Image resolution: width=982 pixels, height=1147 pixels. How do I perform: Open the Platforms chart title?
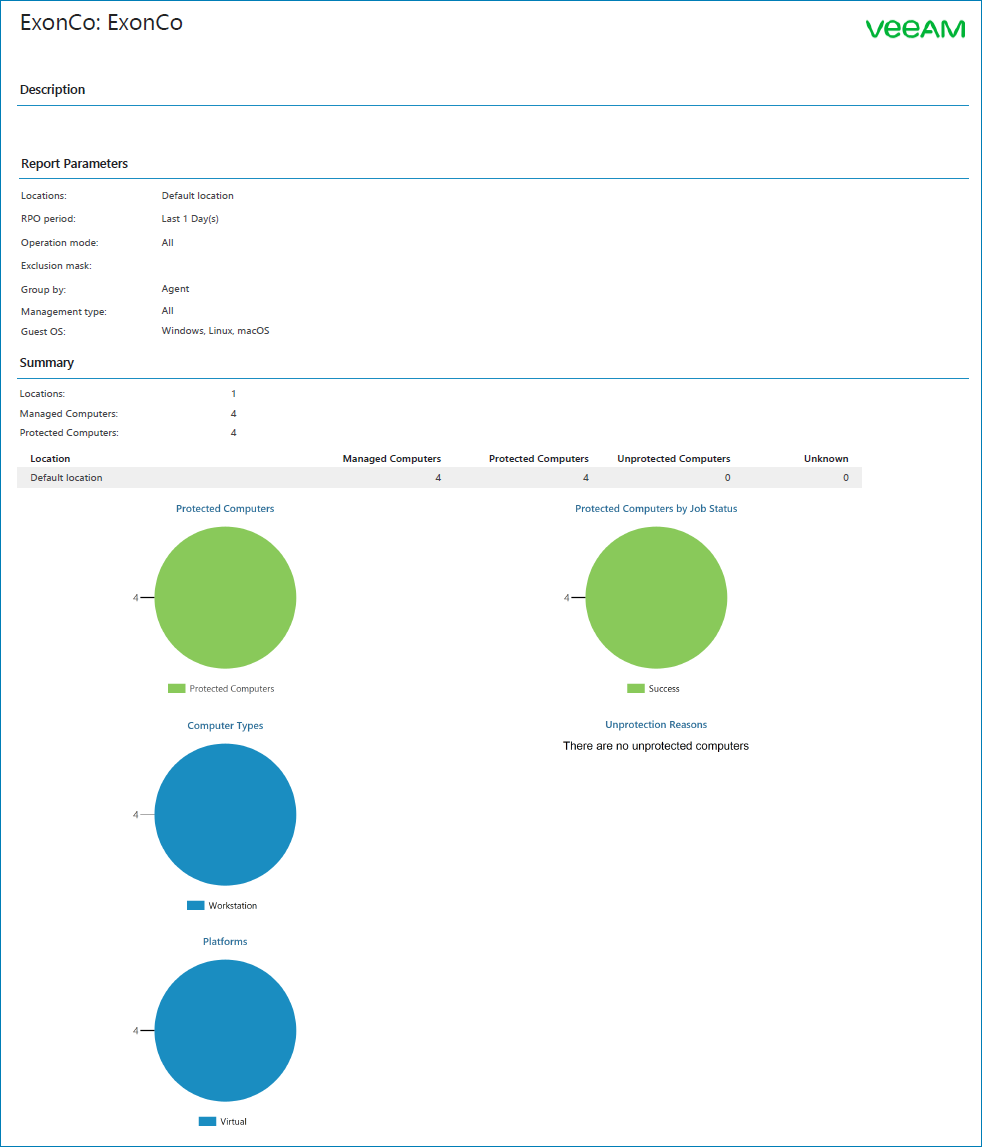point(225,941)
